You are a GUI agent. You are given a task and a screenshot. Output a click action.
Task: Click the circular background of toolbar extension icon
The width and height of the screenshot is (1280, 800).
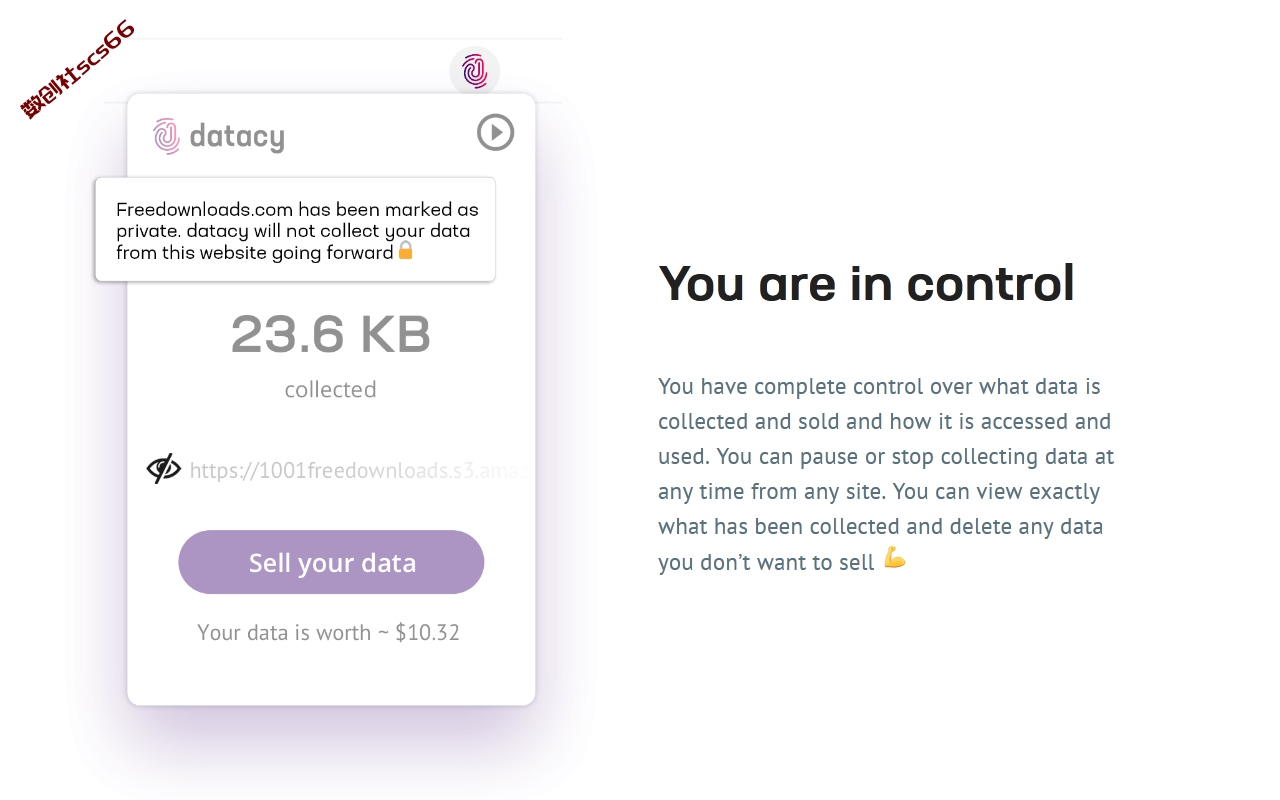[x=475, y=71]
